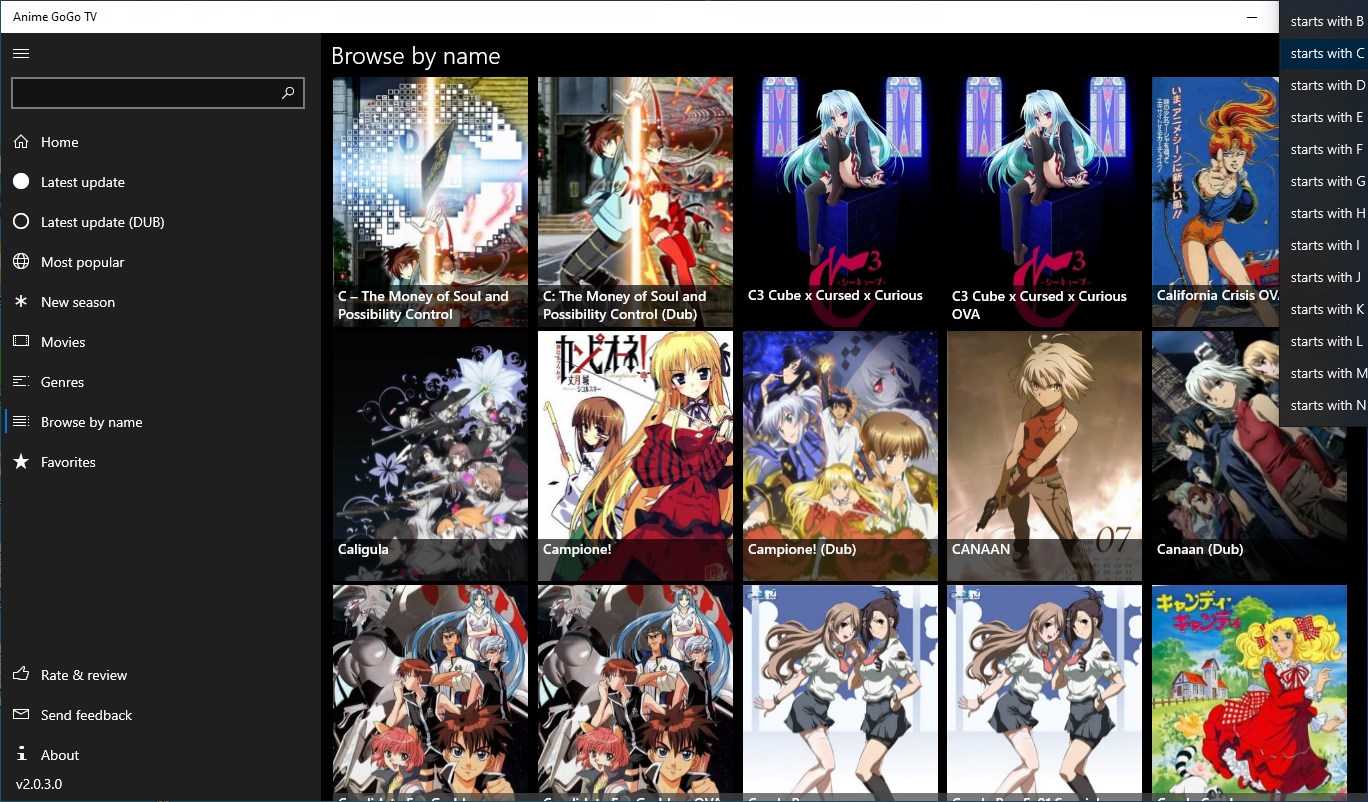
Task: Choose 'starts with M' filter
Action: (x=1324, y=373)
